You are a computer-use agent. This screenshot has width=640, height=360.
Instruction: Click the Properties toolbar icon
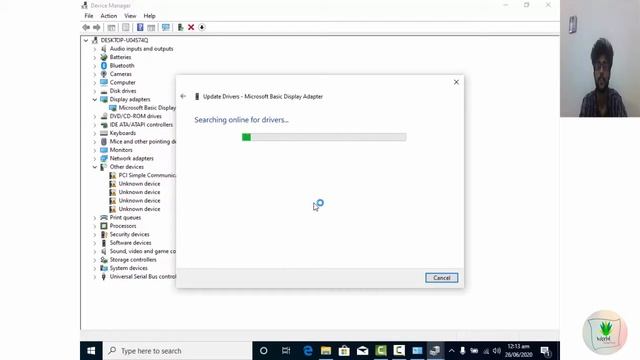(x=126, y=27)
